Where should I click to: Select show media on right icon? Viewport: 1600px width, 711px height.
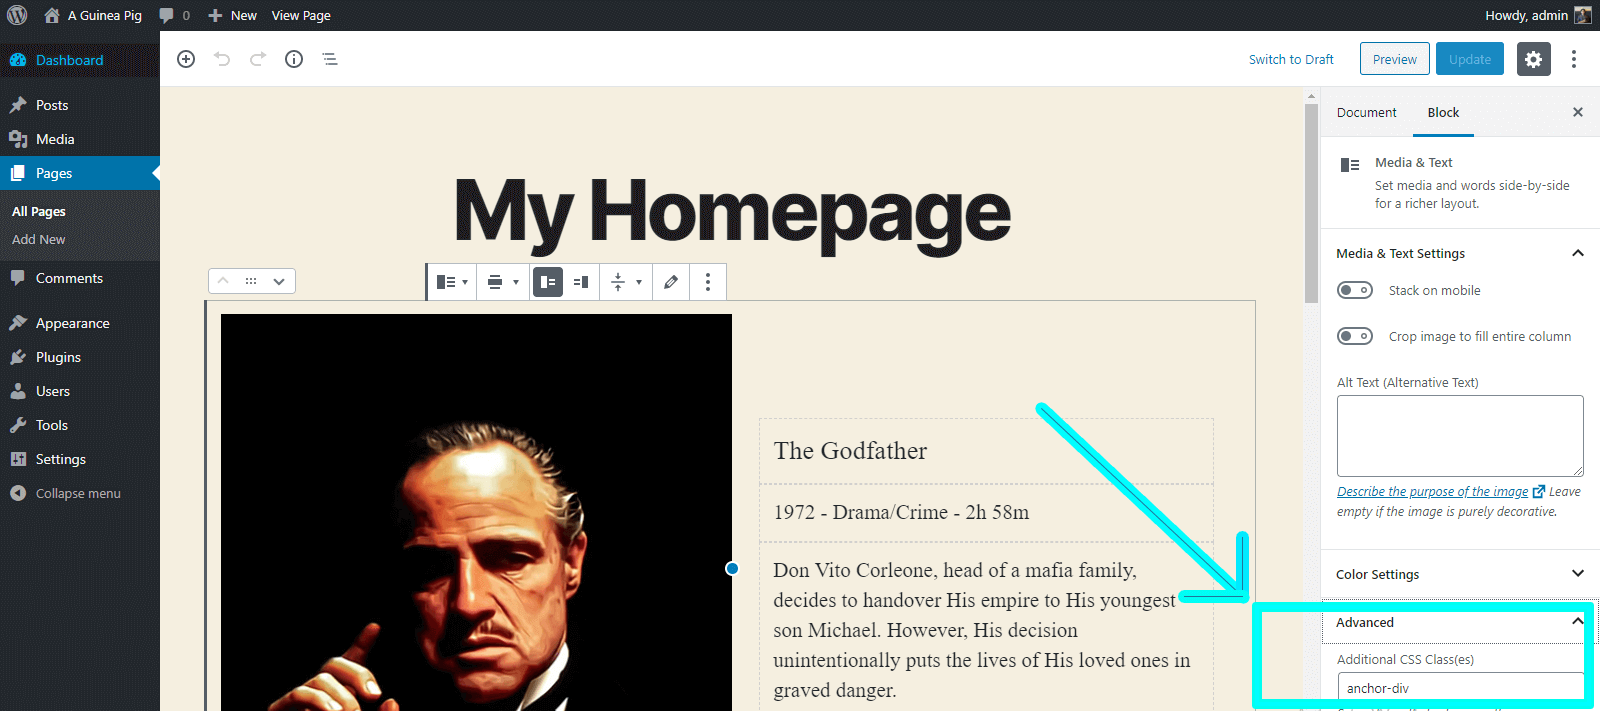pos(581,282)
